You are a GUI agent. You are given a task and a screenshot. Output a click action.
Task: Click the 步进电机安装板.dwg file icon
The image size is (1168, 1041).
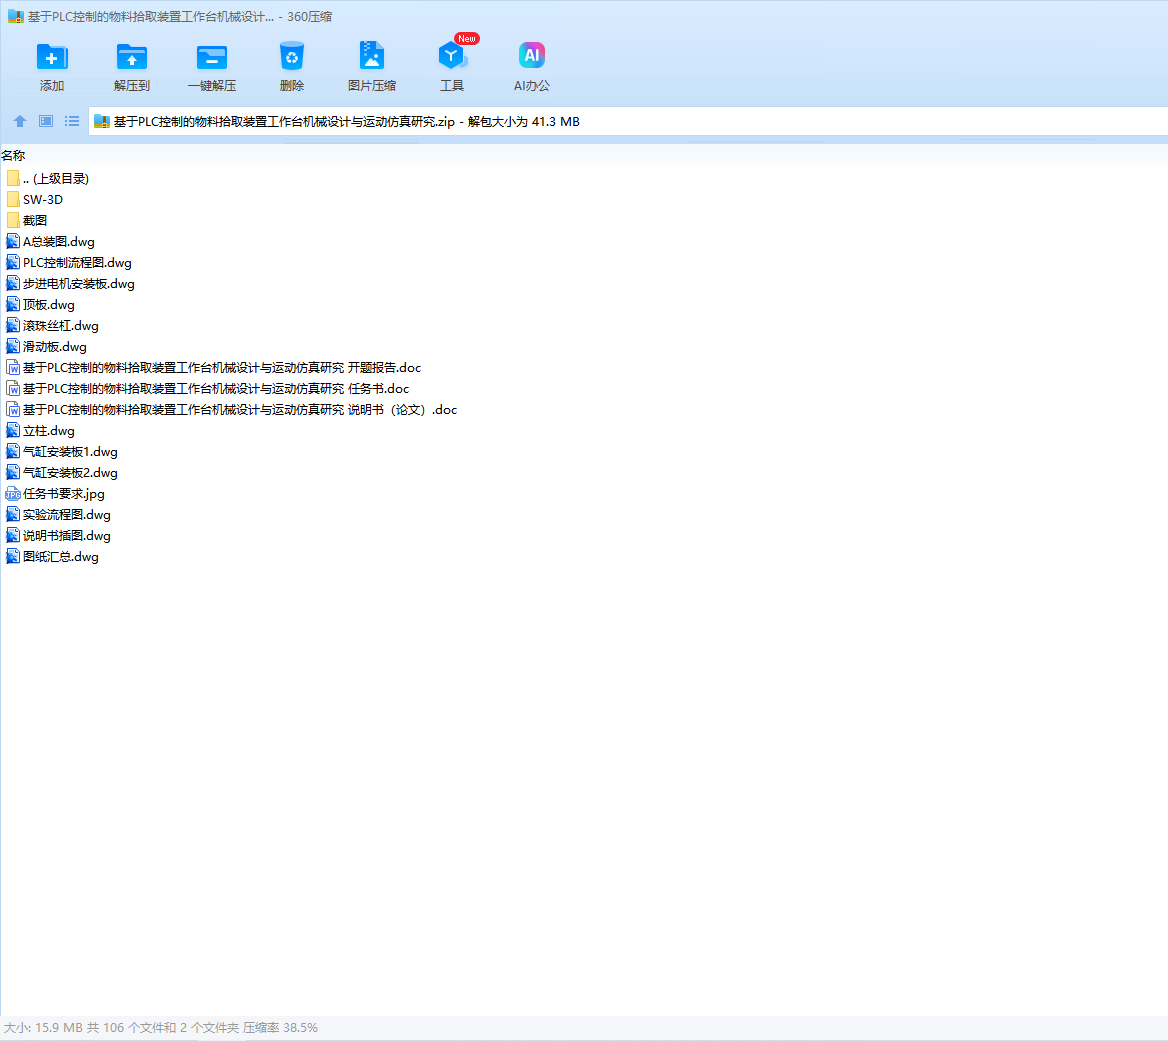tap(13, 283)
